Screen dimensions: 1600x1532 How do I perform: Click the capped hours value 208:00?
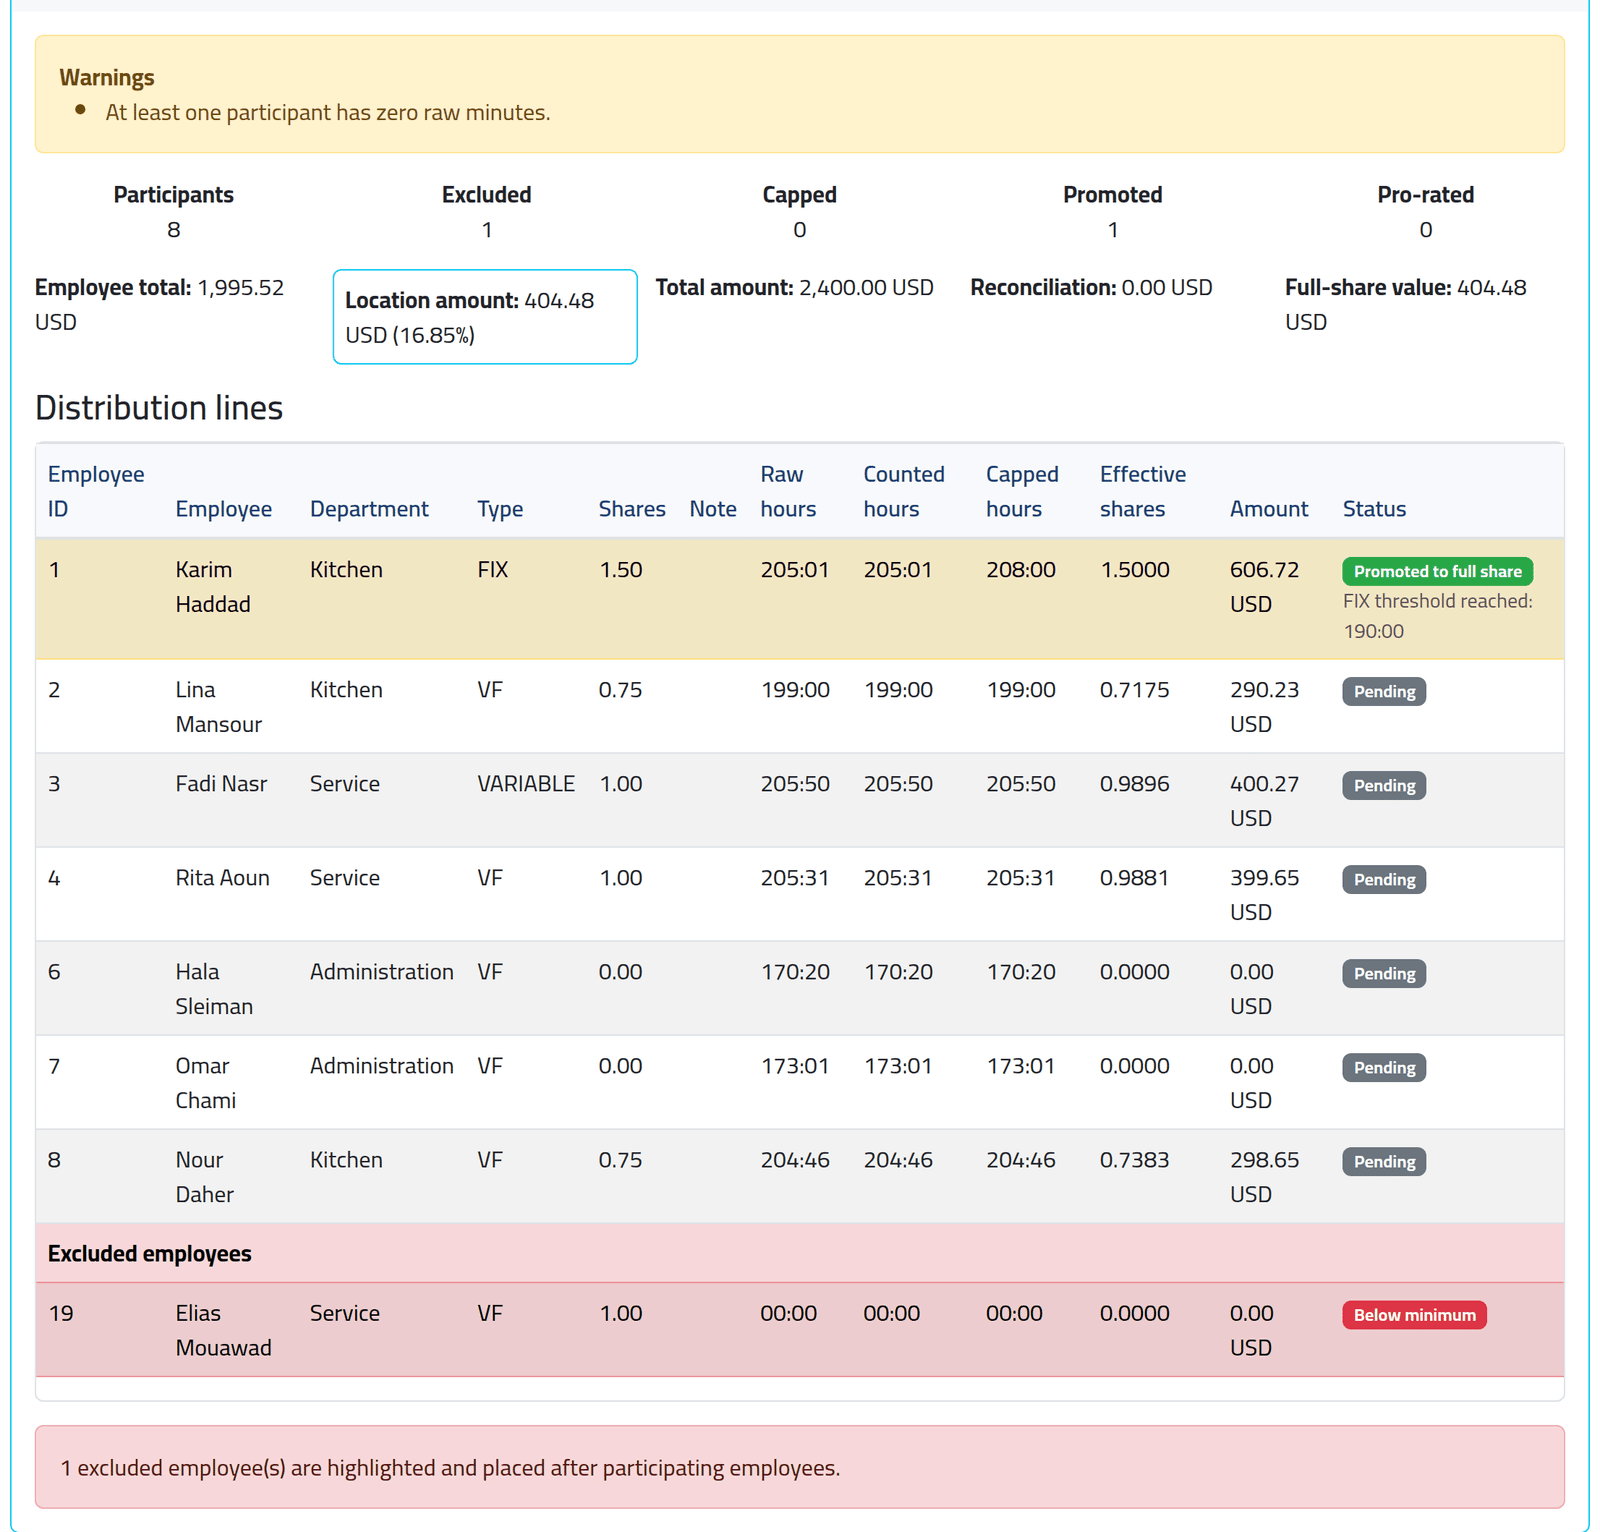coord(1020,570)
